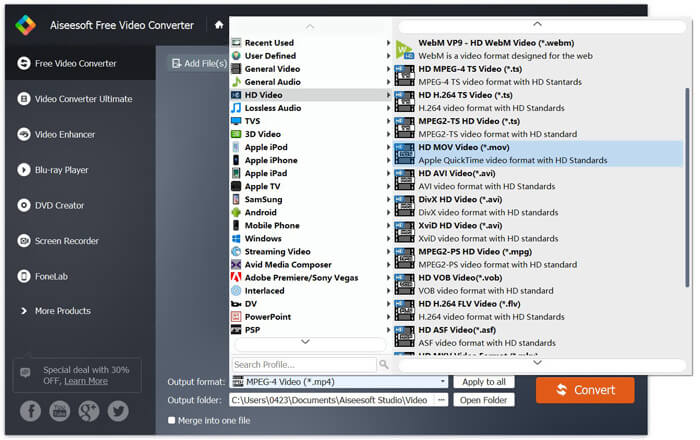This screenshot has height=440, width=700.
Task: Click the Free Video Converter sidebar icon
Action: [24, 63]
